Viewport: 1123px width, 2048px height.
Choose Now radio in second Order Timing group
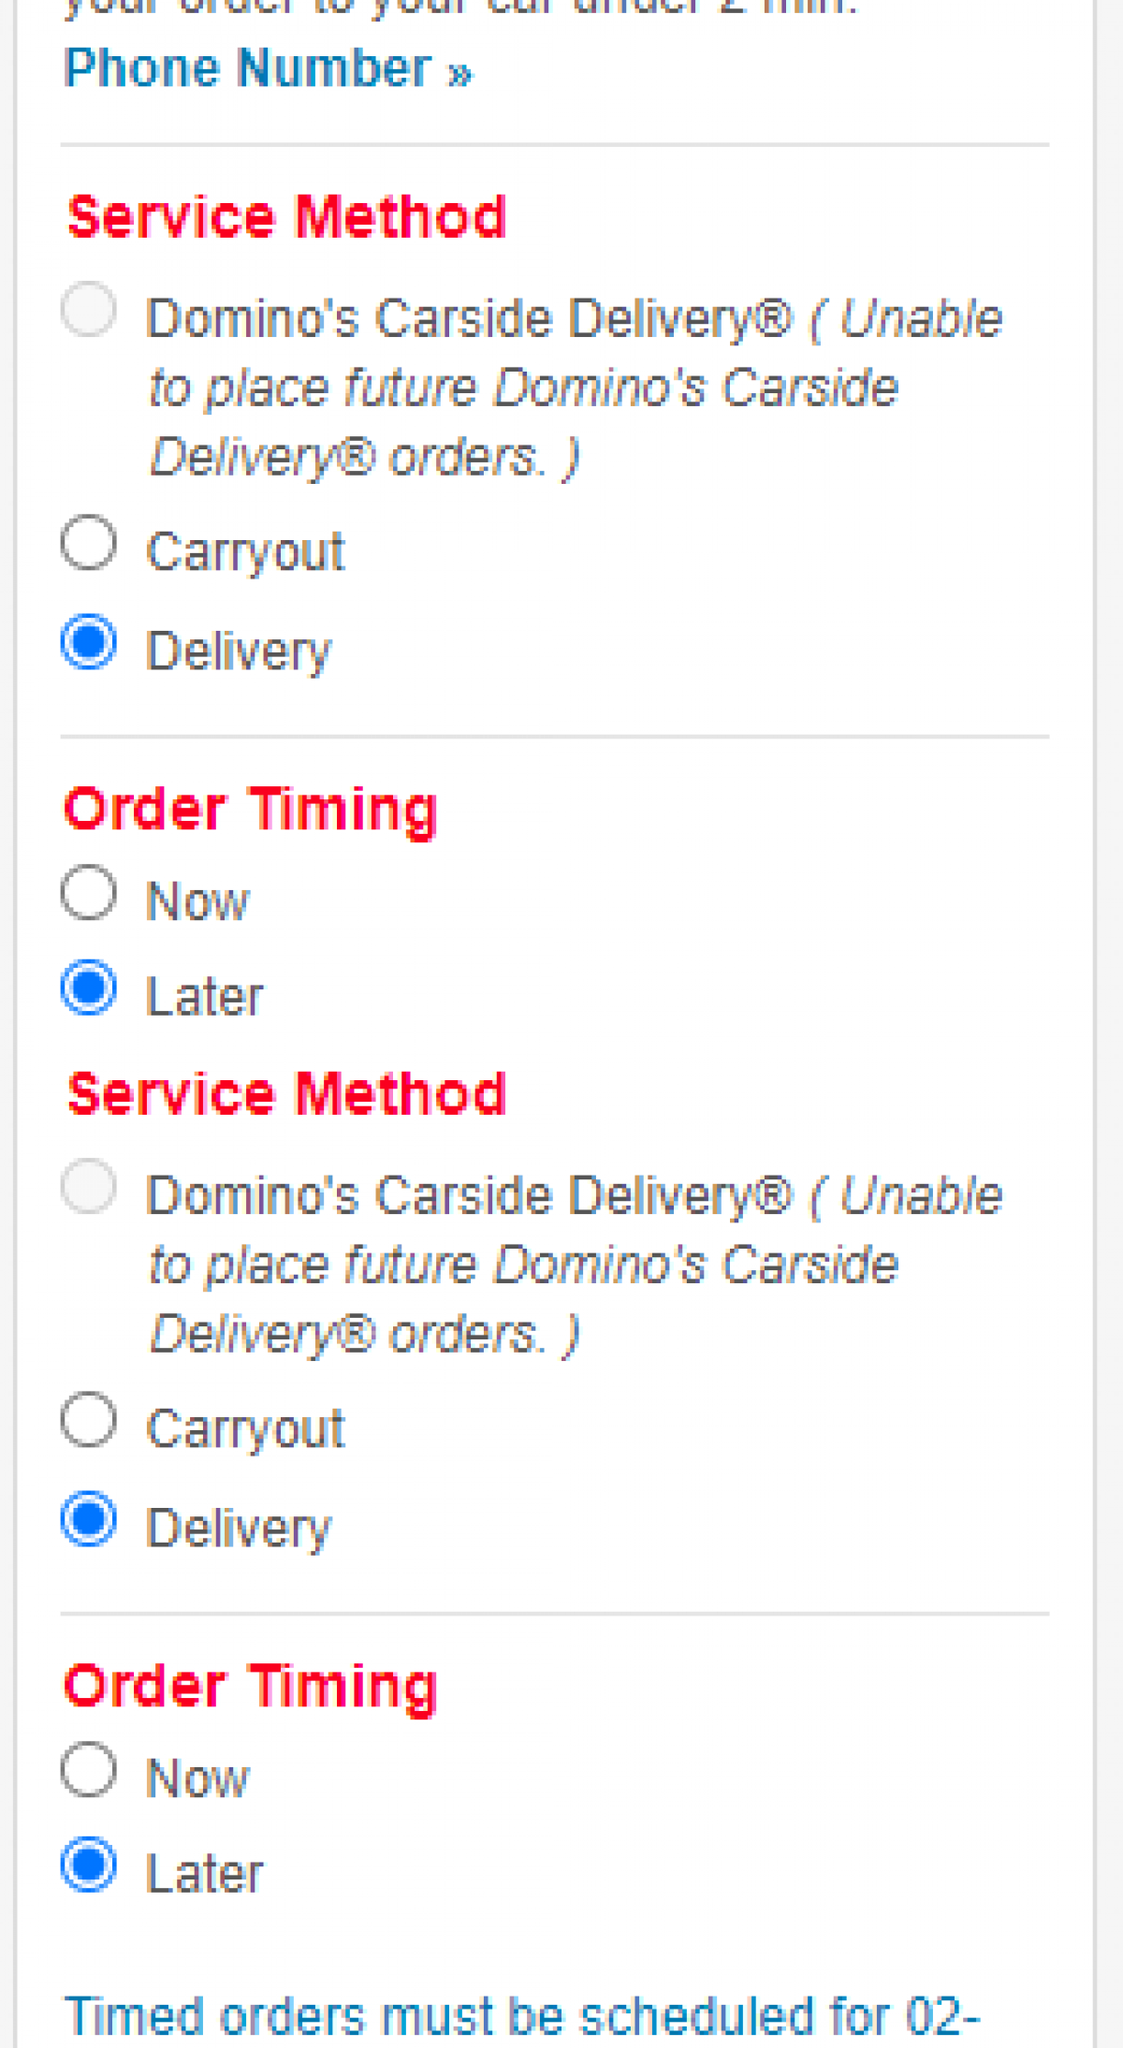pyautogui.click(x=89, y=1769)
